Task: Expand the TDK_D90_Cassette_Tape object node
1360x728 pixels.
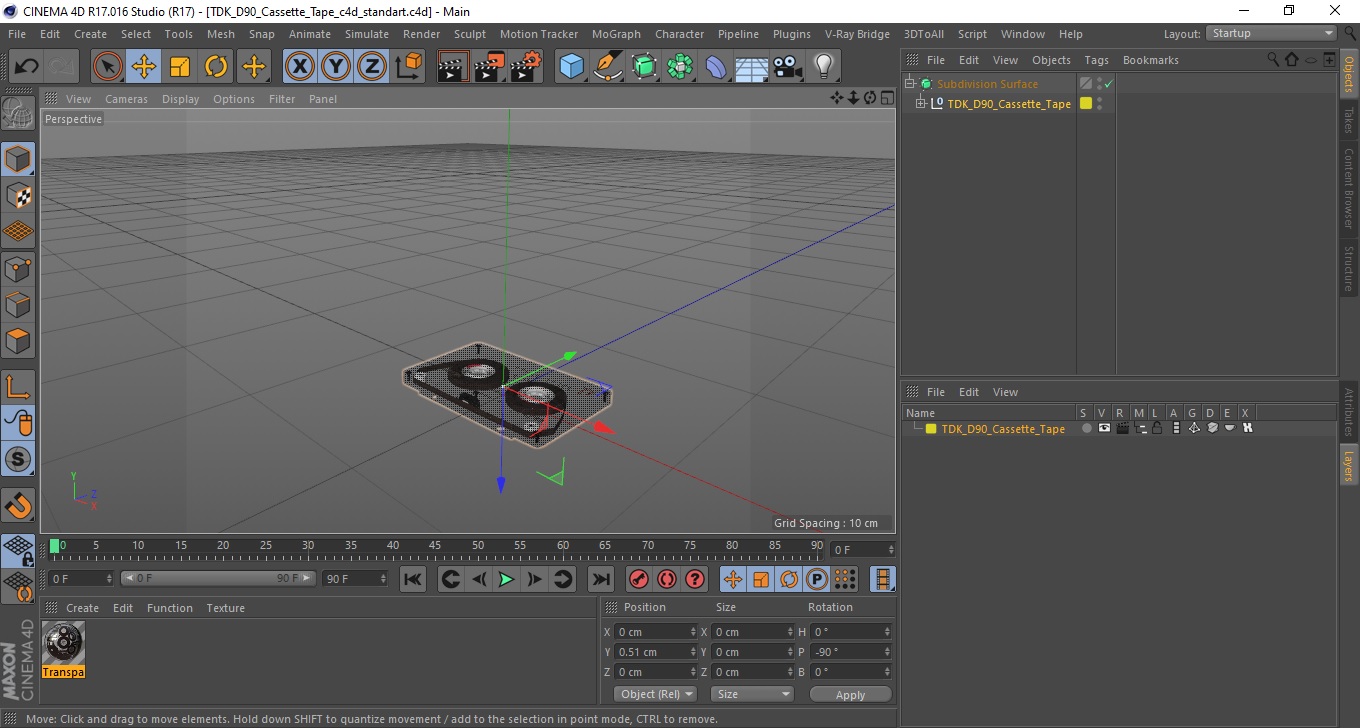Action: (x=921, y=103)
